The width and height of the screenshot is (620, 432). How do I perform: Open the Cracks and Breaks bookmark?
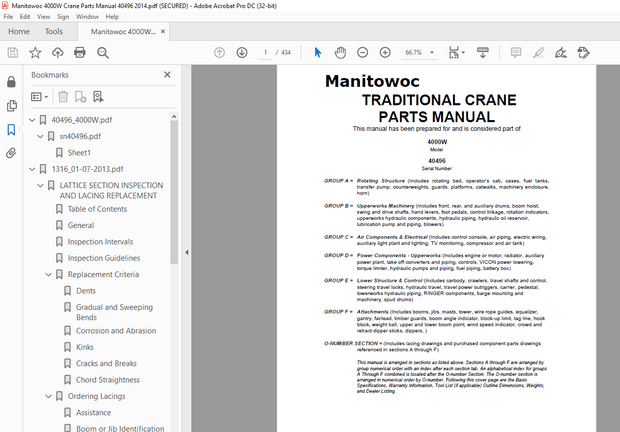(x=106, y=363)
